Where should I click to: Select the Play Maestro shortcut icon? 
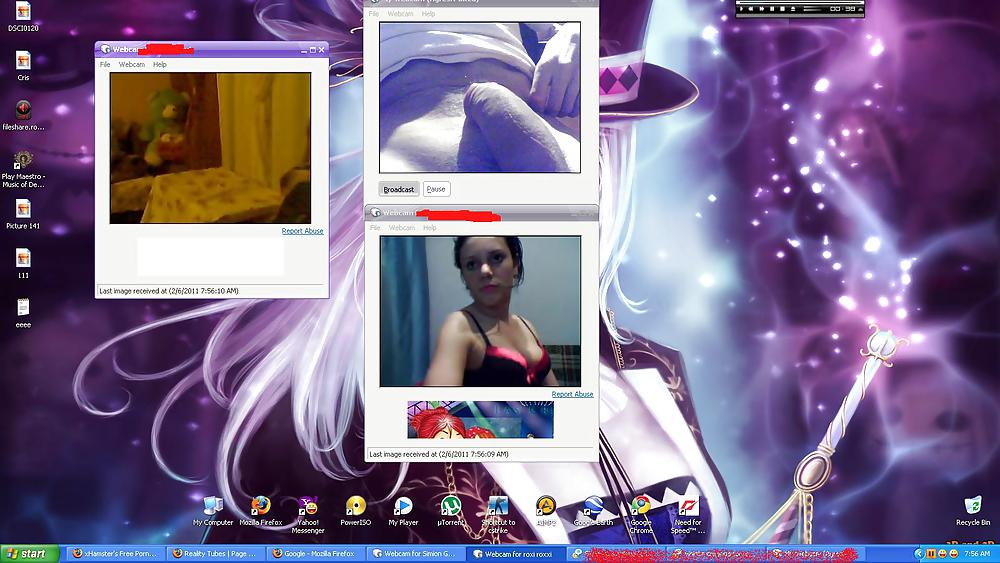point(23,169)
